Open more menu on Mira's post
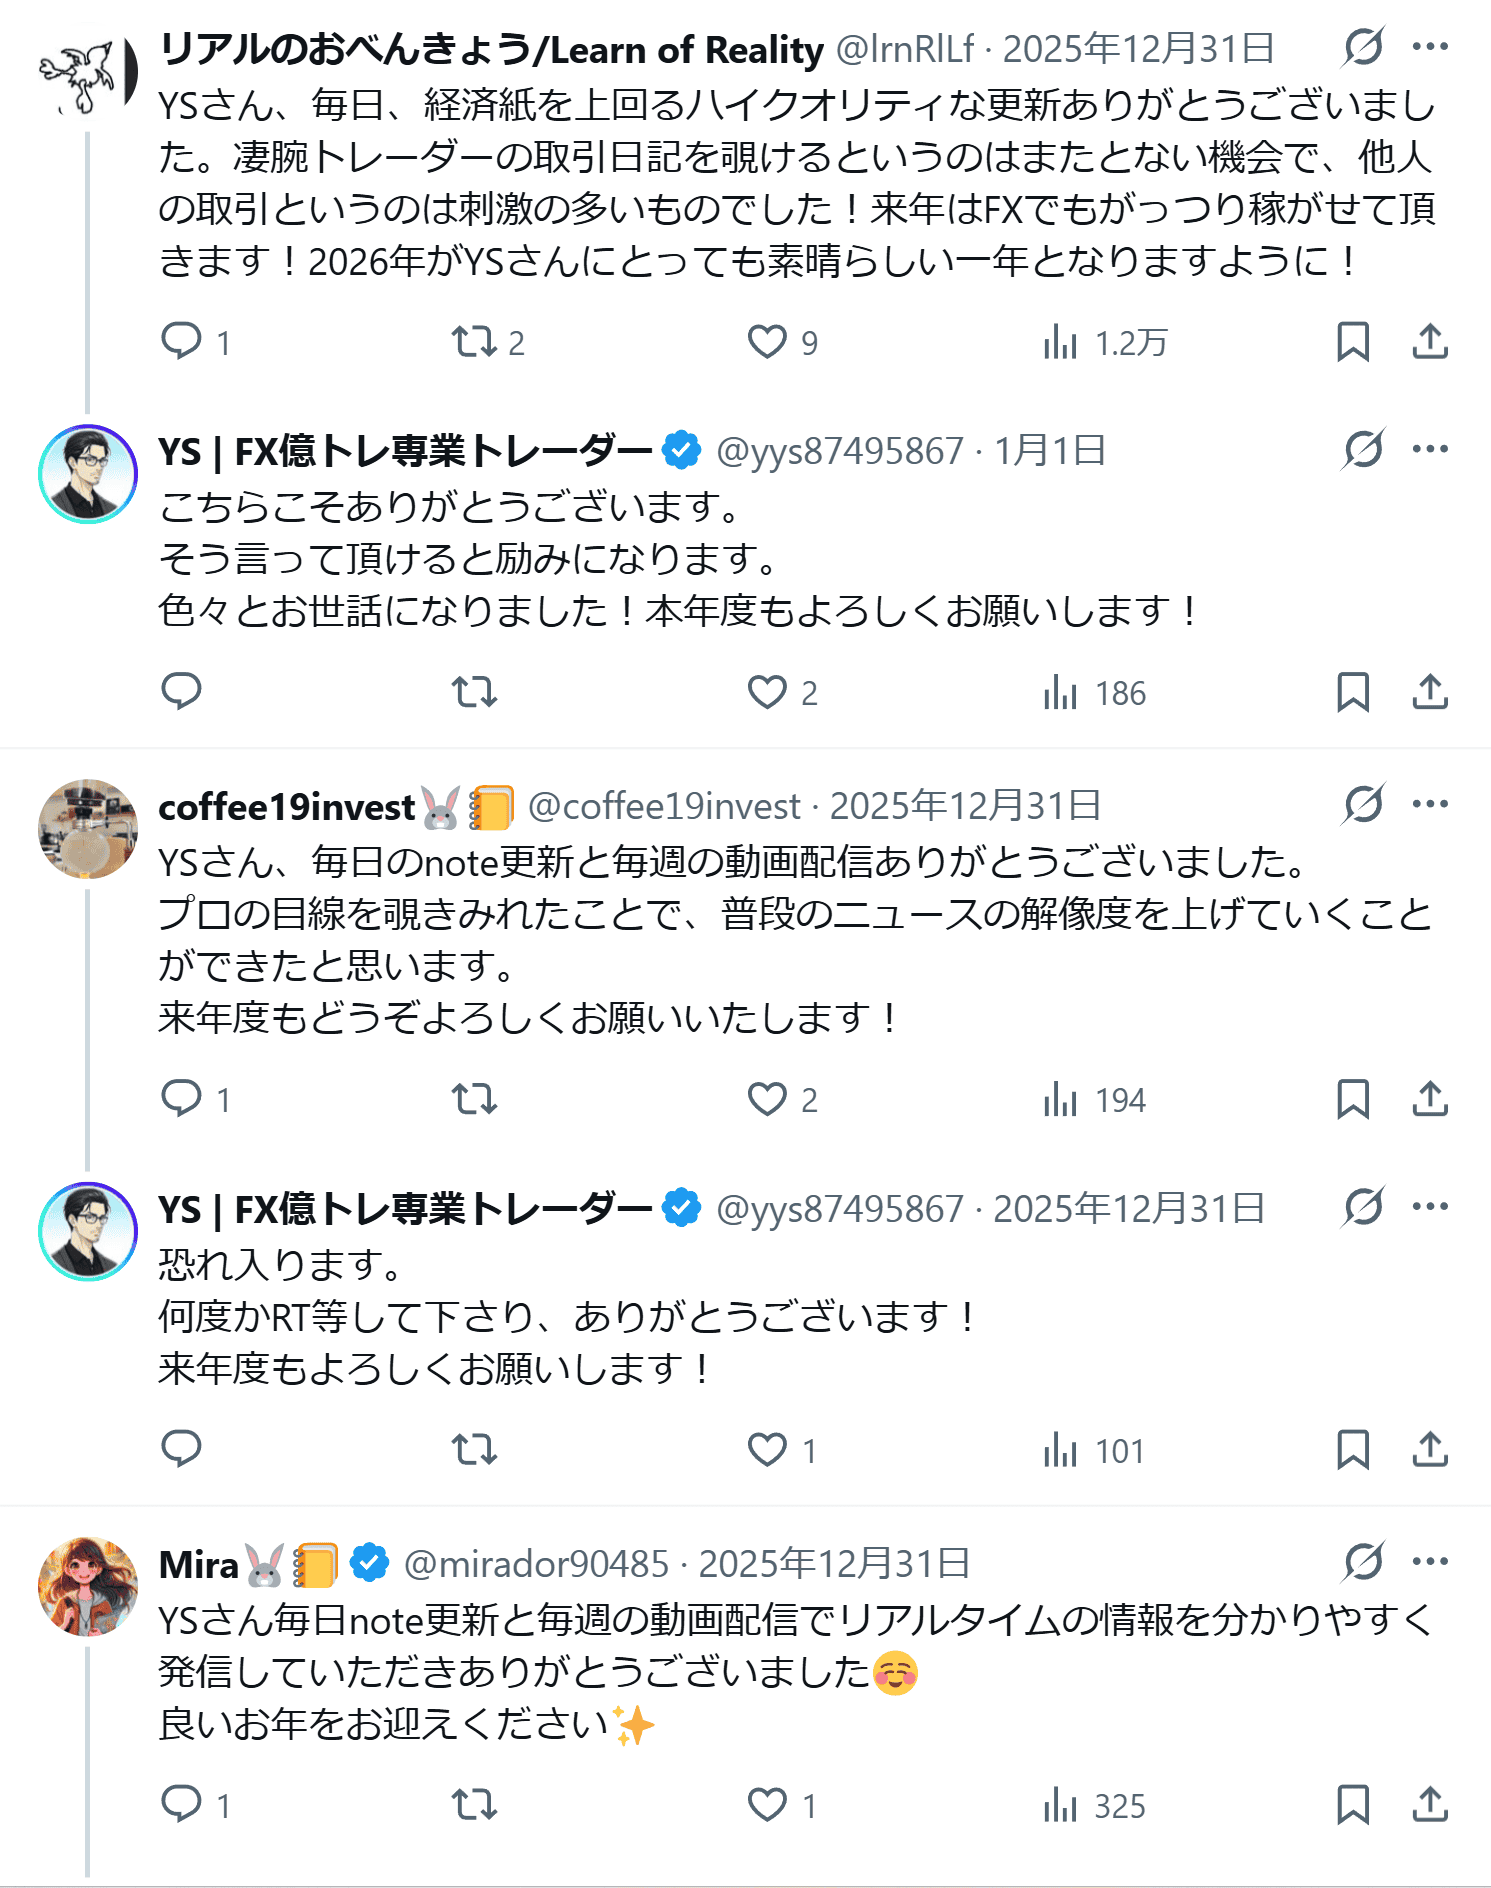 click(x=1430, y=1562)
